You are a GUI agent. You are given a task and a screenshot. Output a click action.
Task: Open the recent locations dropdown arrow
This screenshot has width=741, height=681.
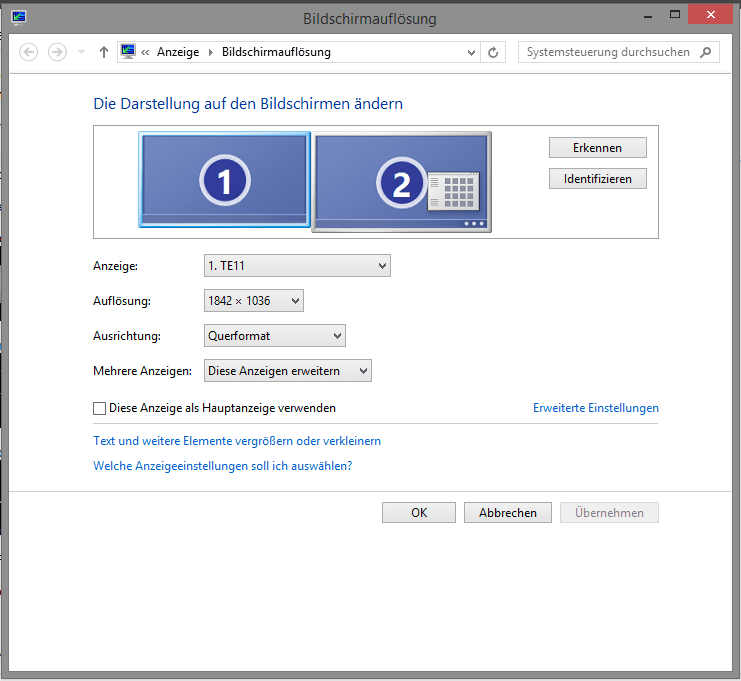click(x=81, y=52)
